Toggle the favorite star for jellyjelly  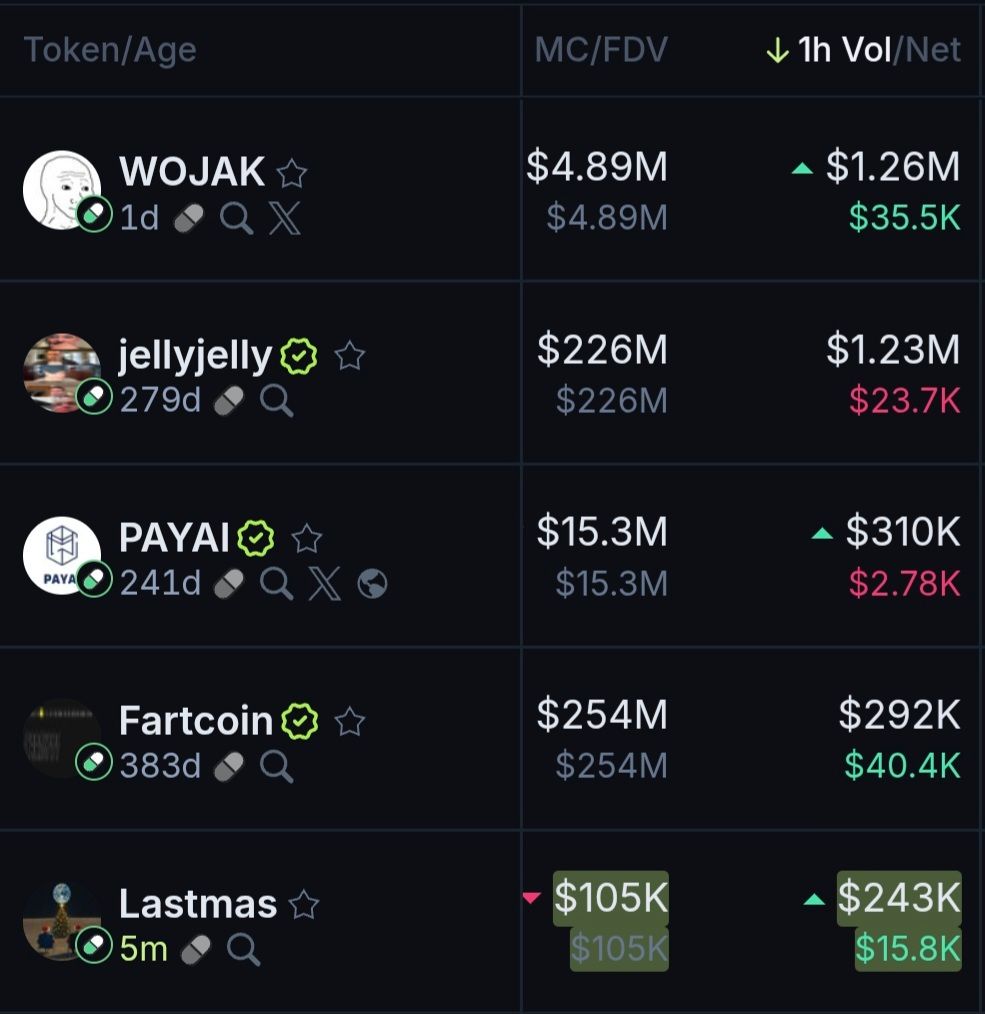coord(350,356)
